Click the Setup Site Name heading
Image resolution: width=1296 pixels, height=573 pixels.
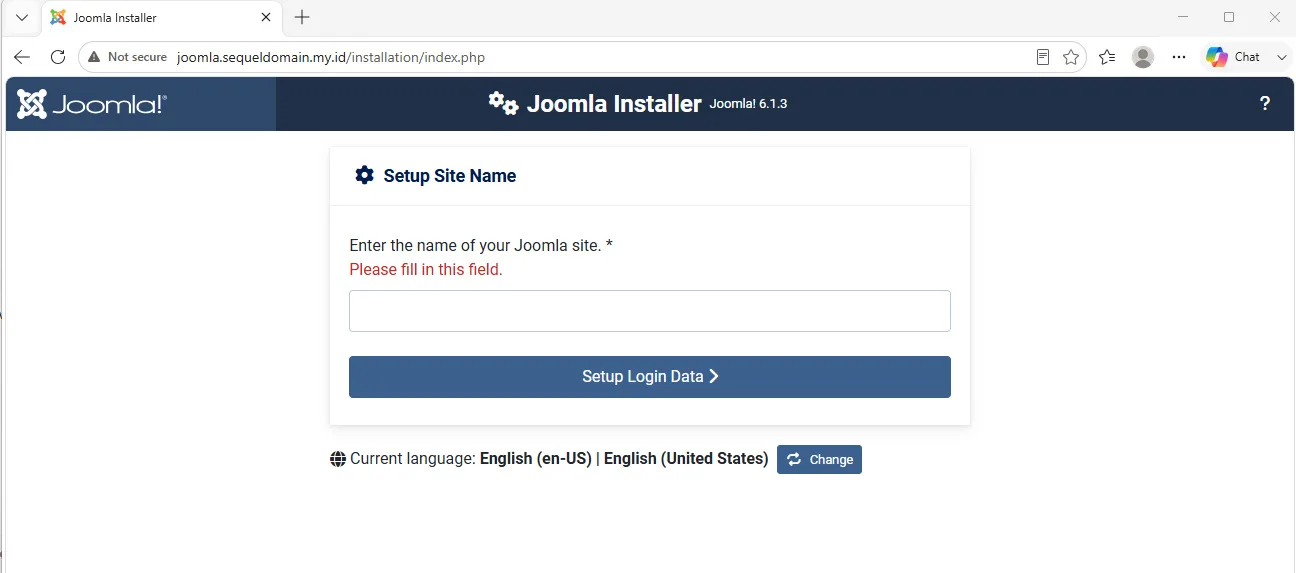pos(450,176)
